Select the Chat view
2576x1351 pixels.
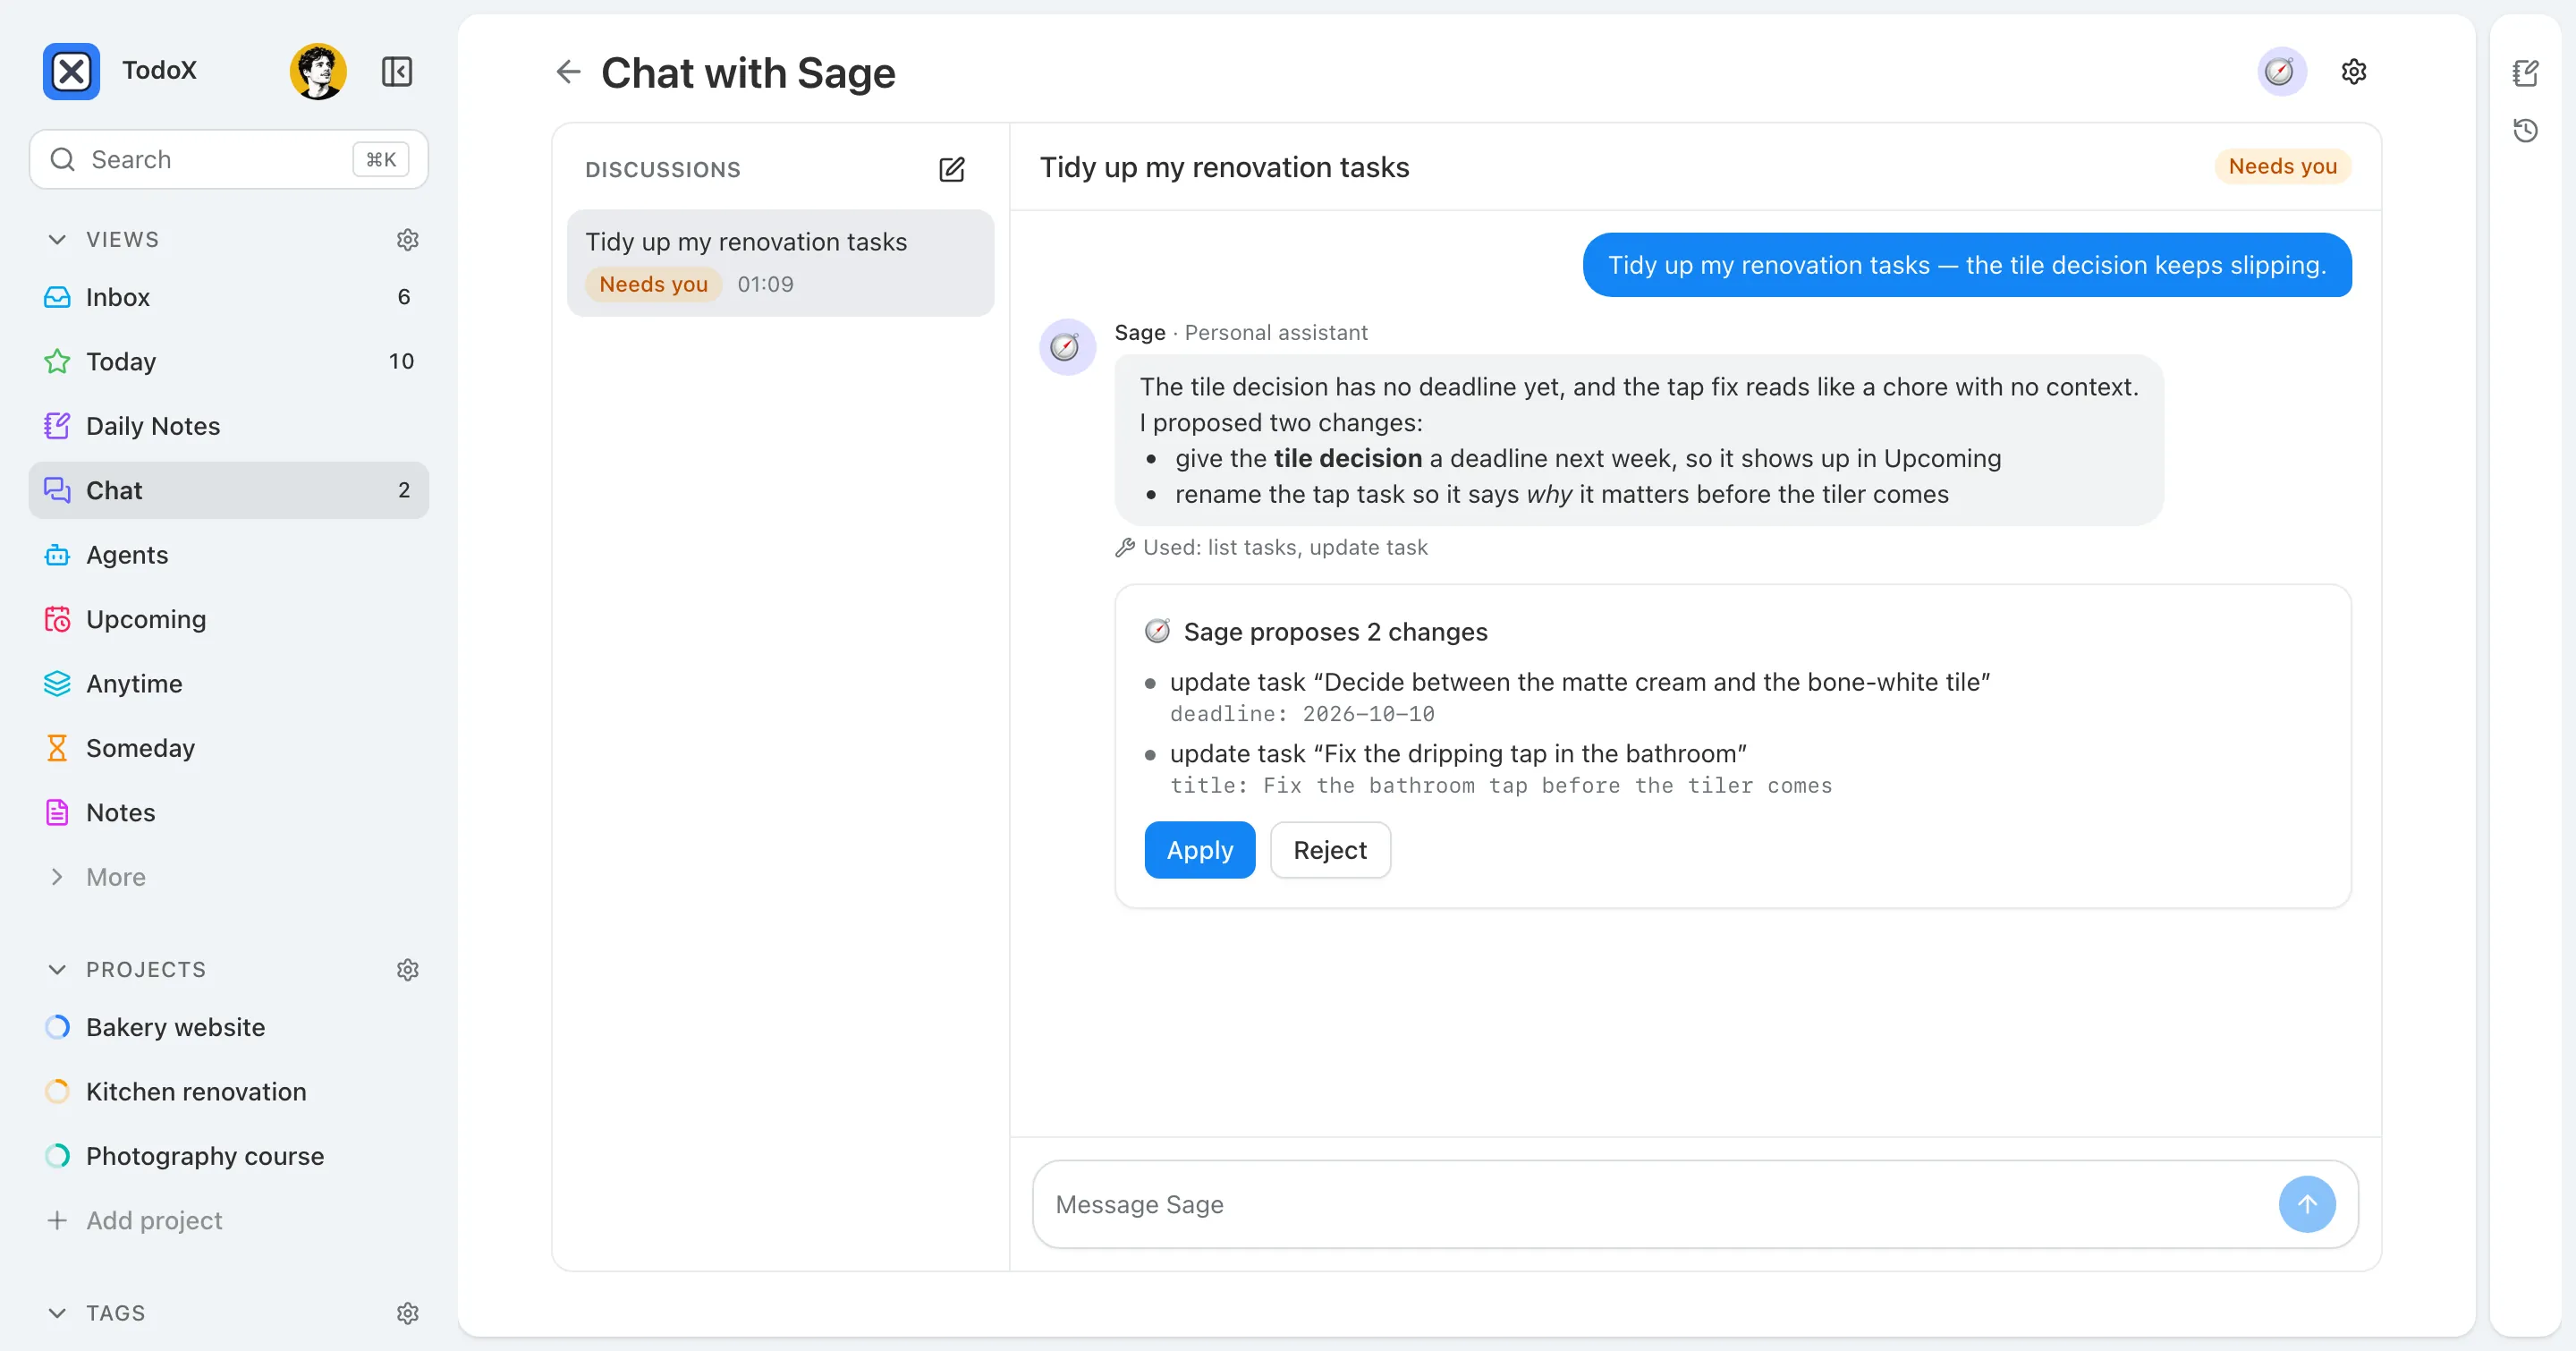coord(229,490)
